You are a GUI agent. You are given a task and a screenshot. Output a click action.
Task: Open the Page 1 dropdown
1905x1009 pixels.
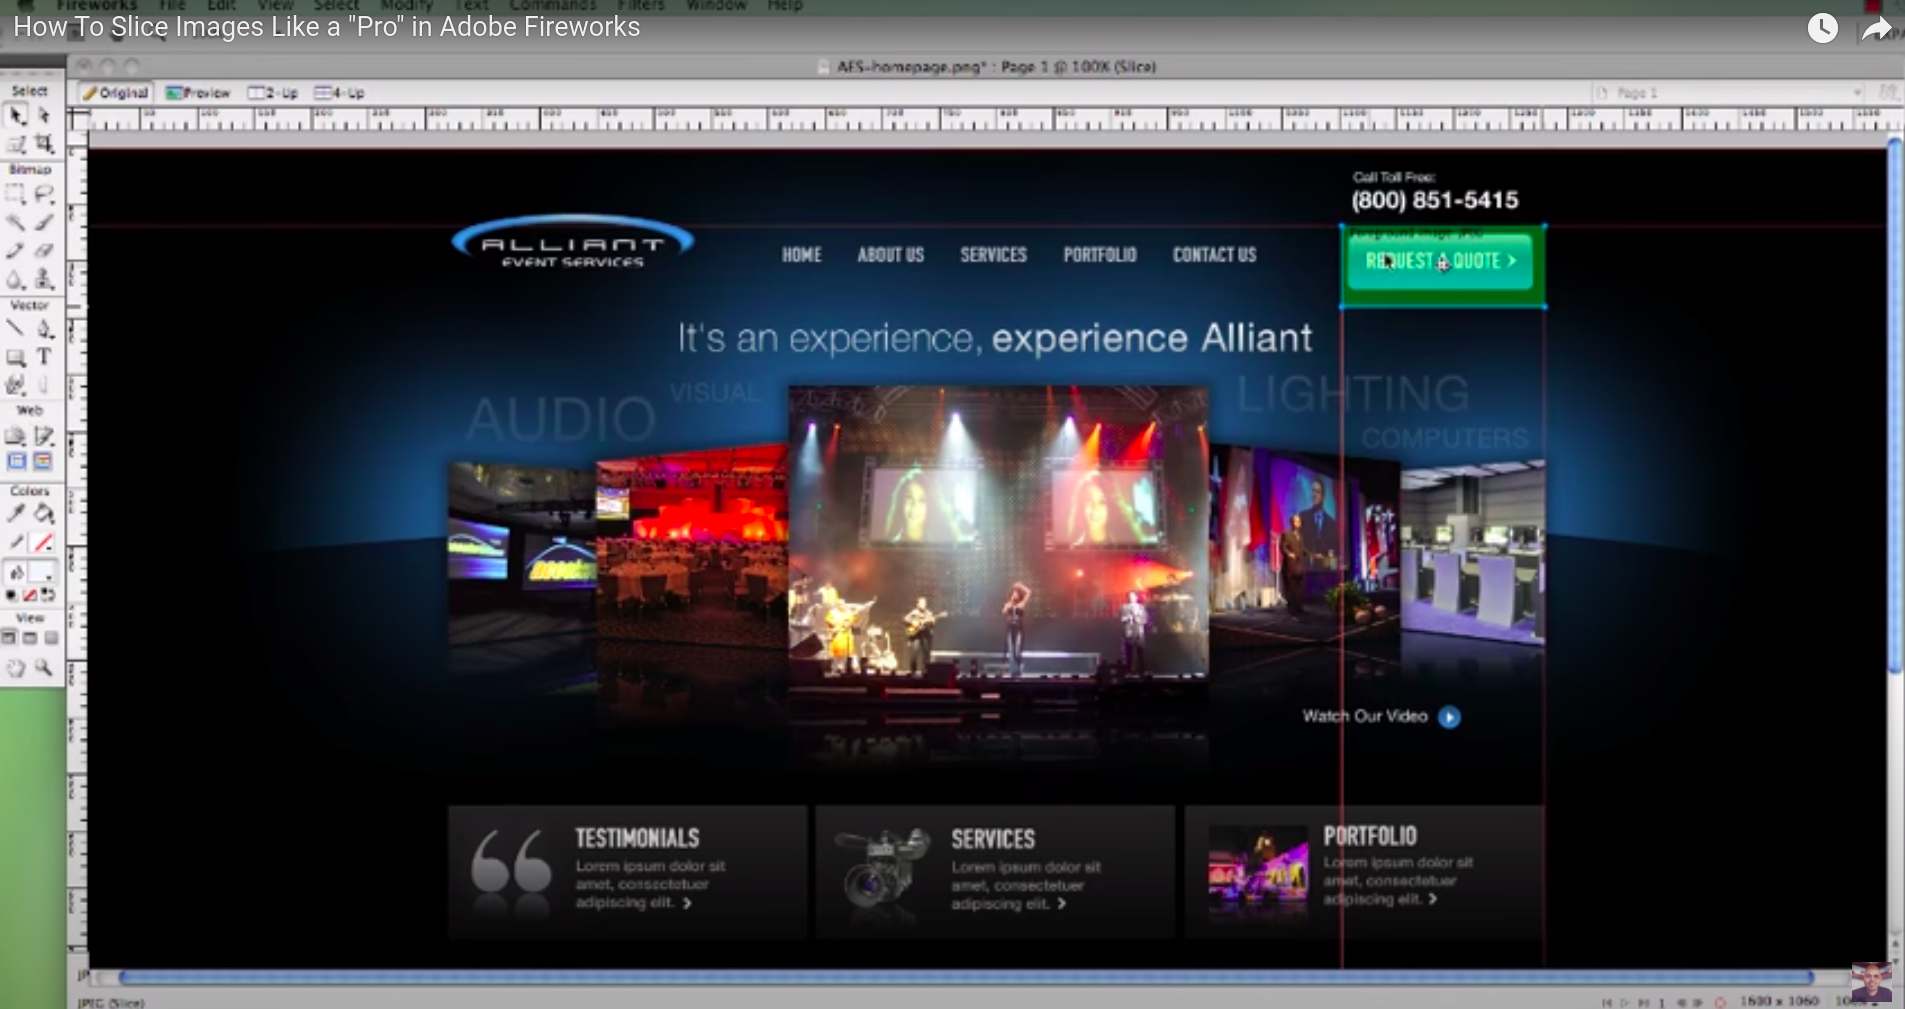click(1728, 92)
